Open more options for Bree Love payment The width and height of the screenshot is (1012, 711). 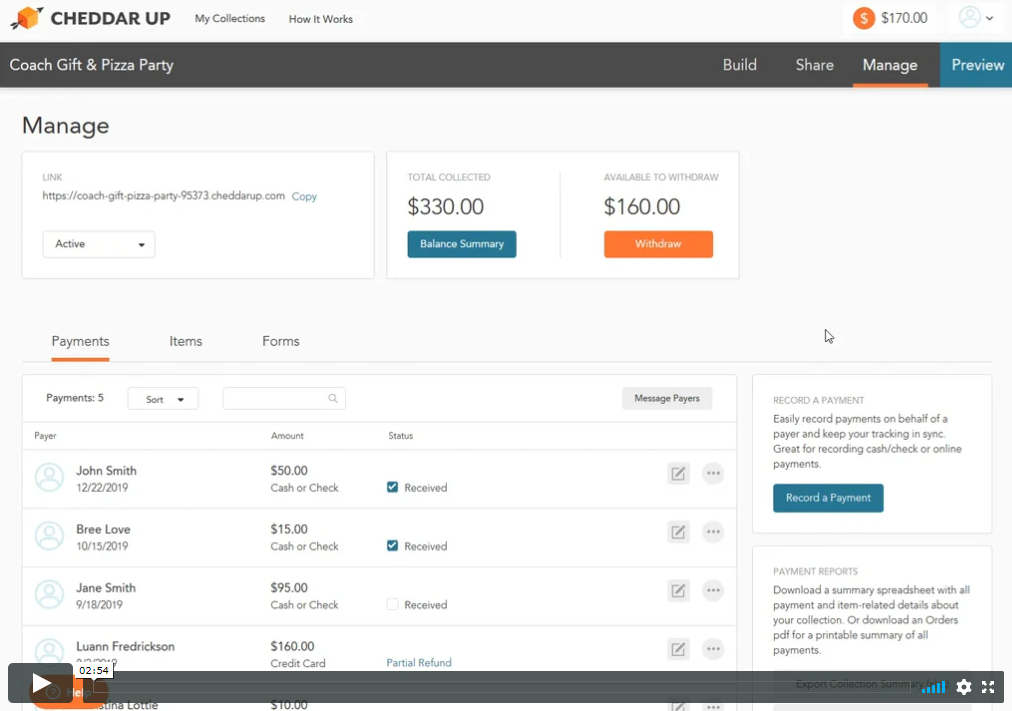[x=713, y=532]
